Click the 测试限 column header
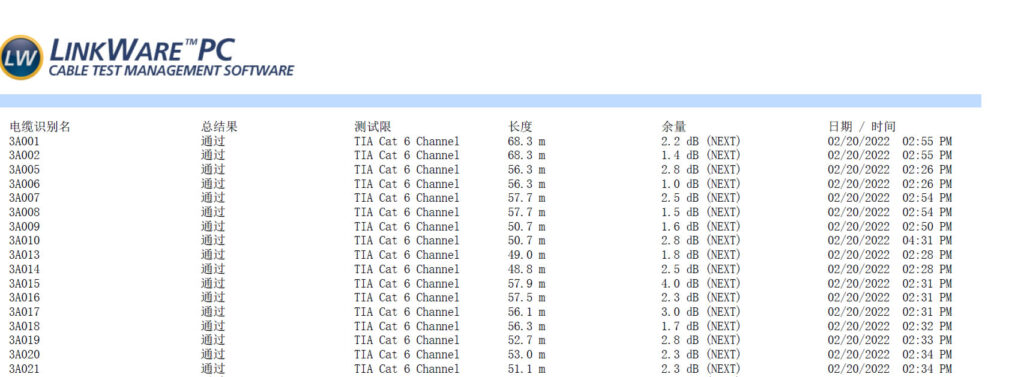 [x=372, y=127]
